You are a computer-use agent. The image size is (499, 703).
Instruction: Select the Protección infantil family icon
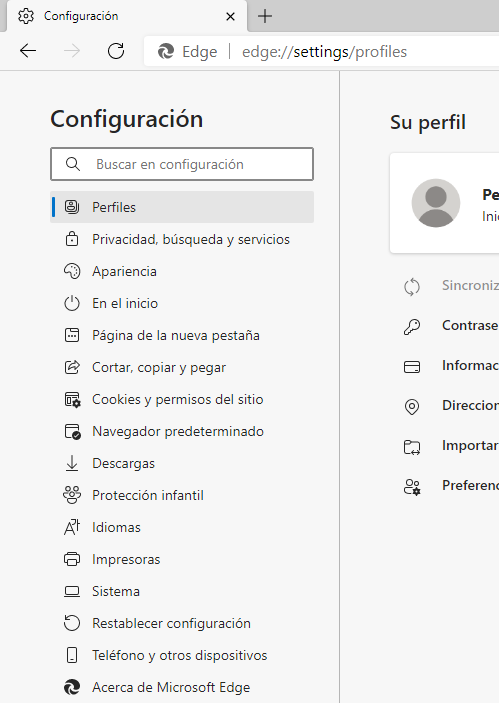click(x=72, y=495)
